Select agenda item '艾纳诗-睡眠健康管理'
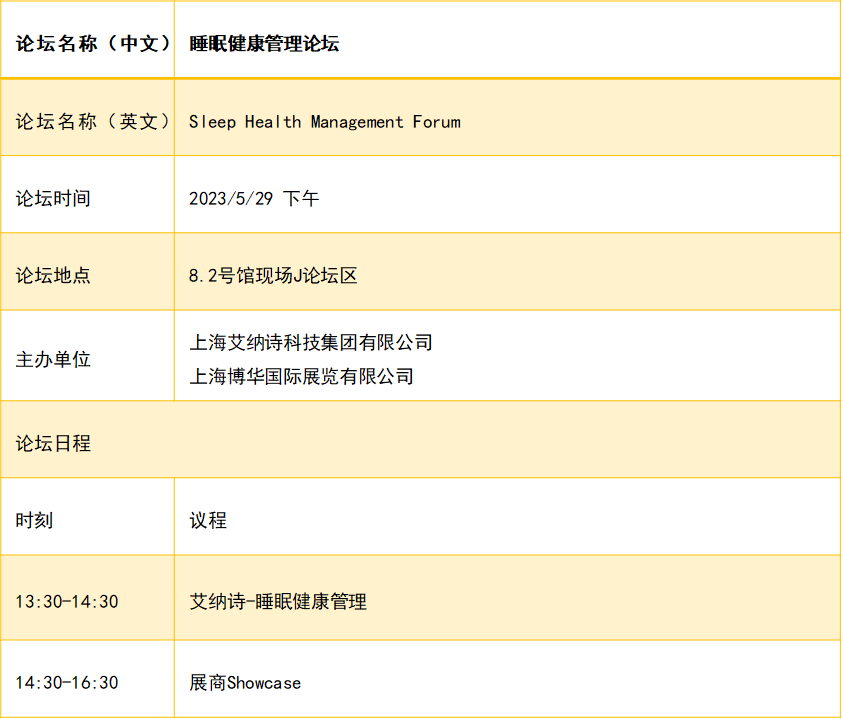Image resolution: width=843 pixels, height=719 pixels. coord(278,601)
